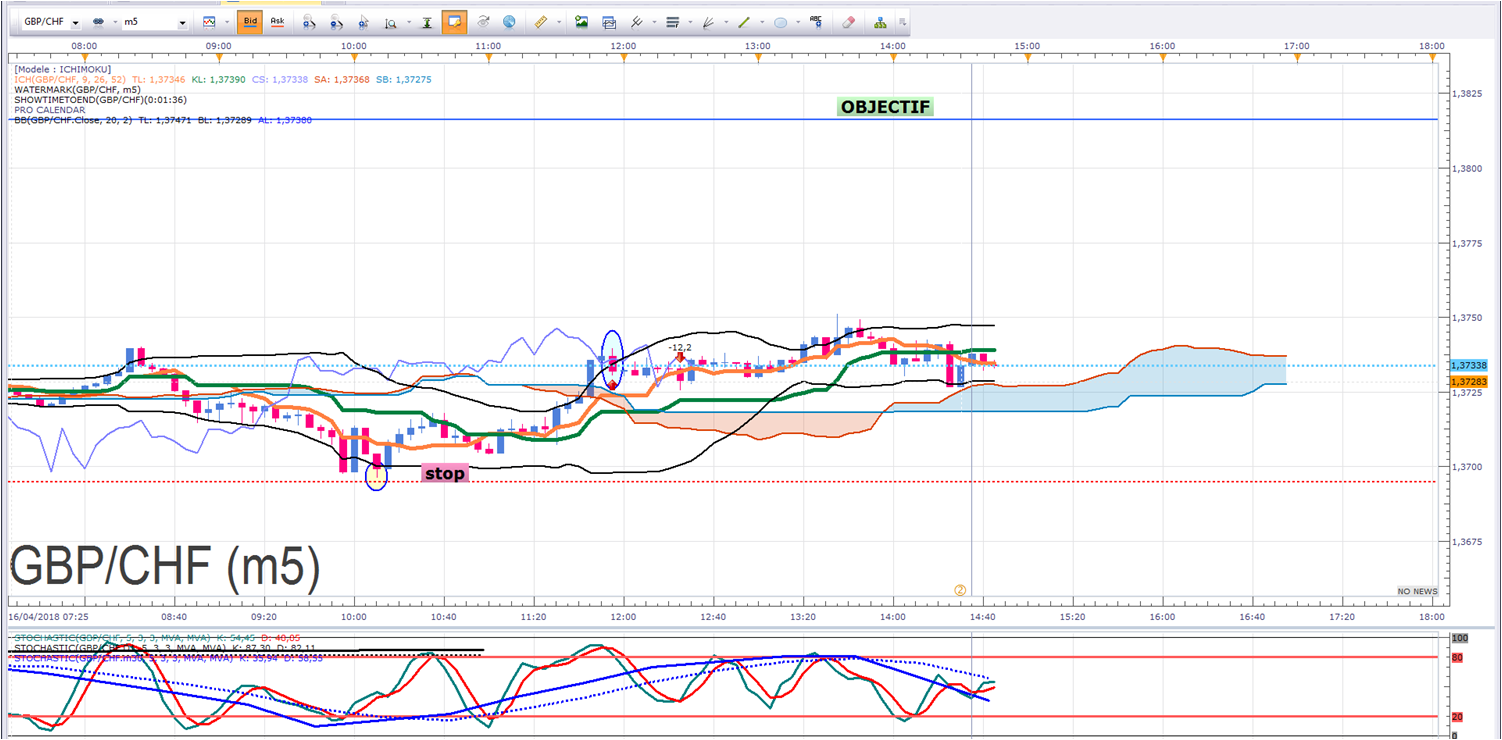The image size is (1502, 740).
Task: Click the green hierarchy tree icon
Action: pyautogui.click(x=880, y=22)
